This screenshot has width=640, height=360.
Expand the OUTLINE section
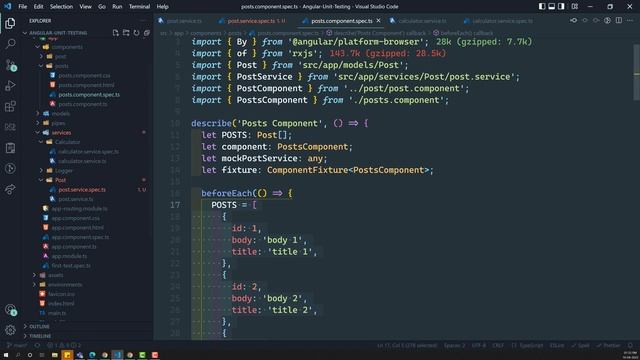(40, 327)
